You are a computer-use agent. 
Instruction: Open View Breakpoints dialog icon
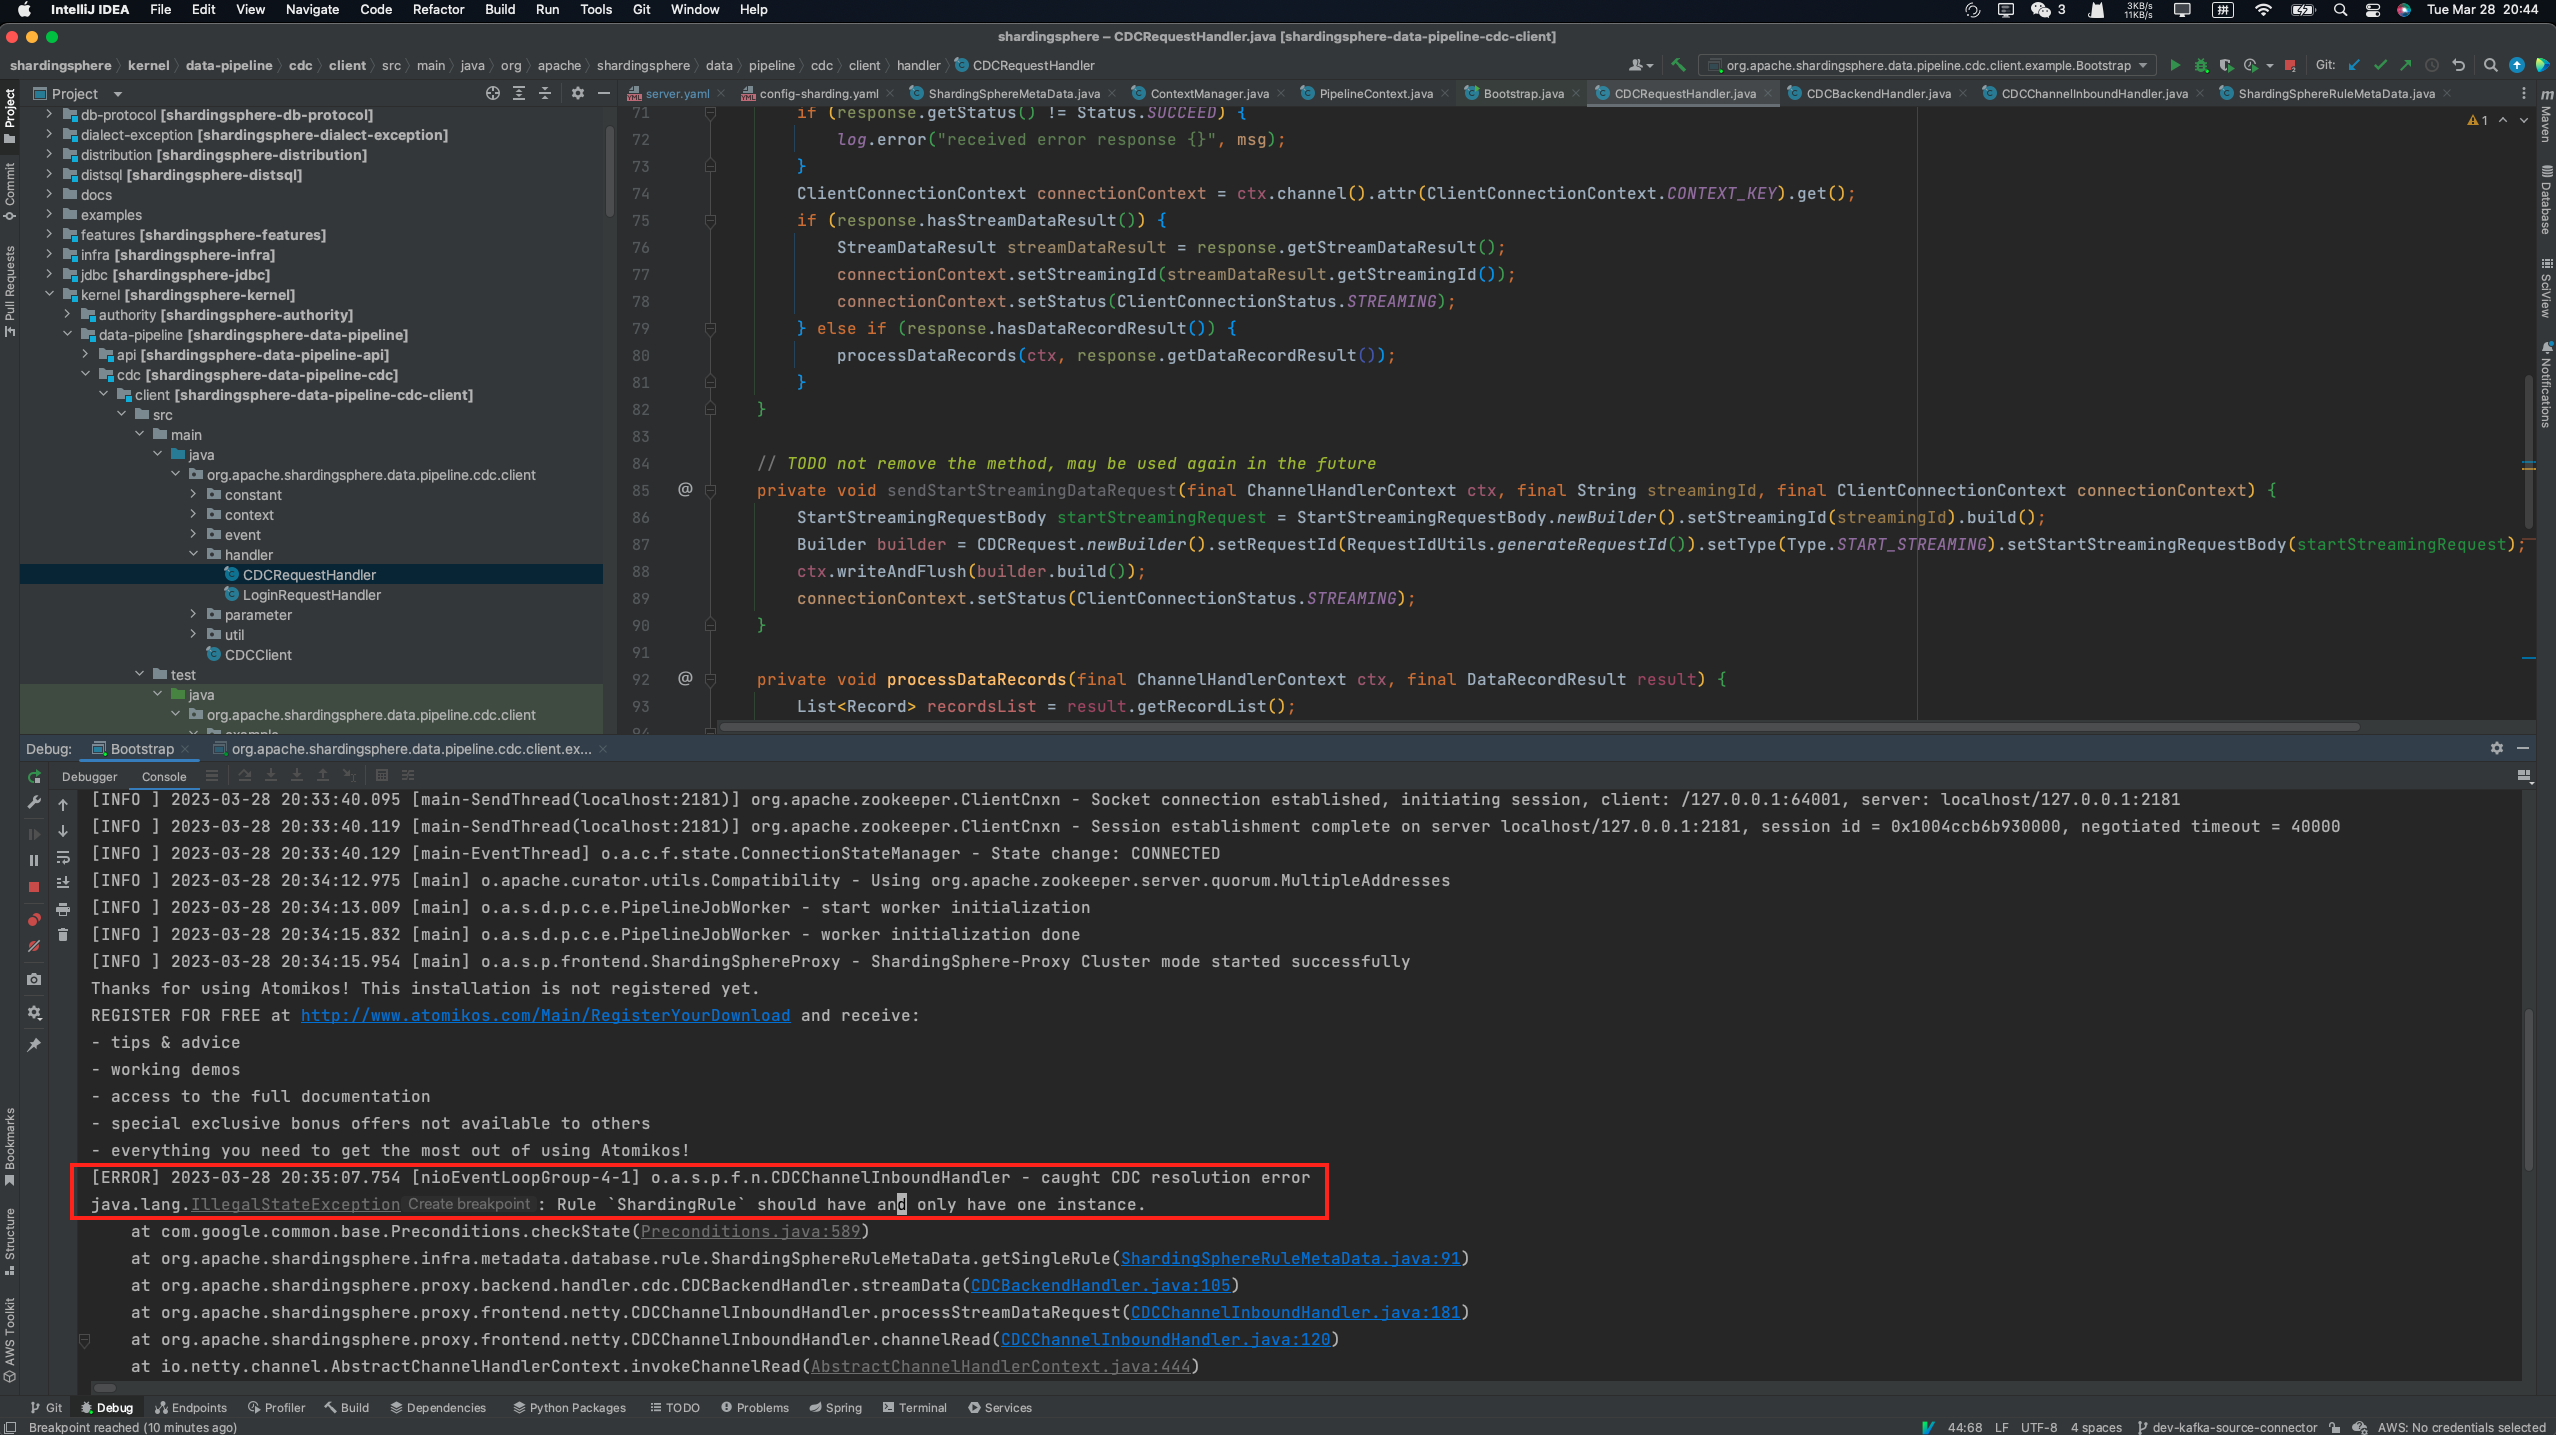(33, 919)
